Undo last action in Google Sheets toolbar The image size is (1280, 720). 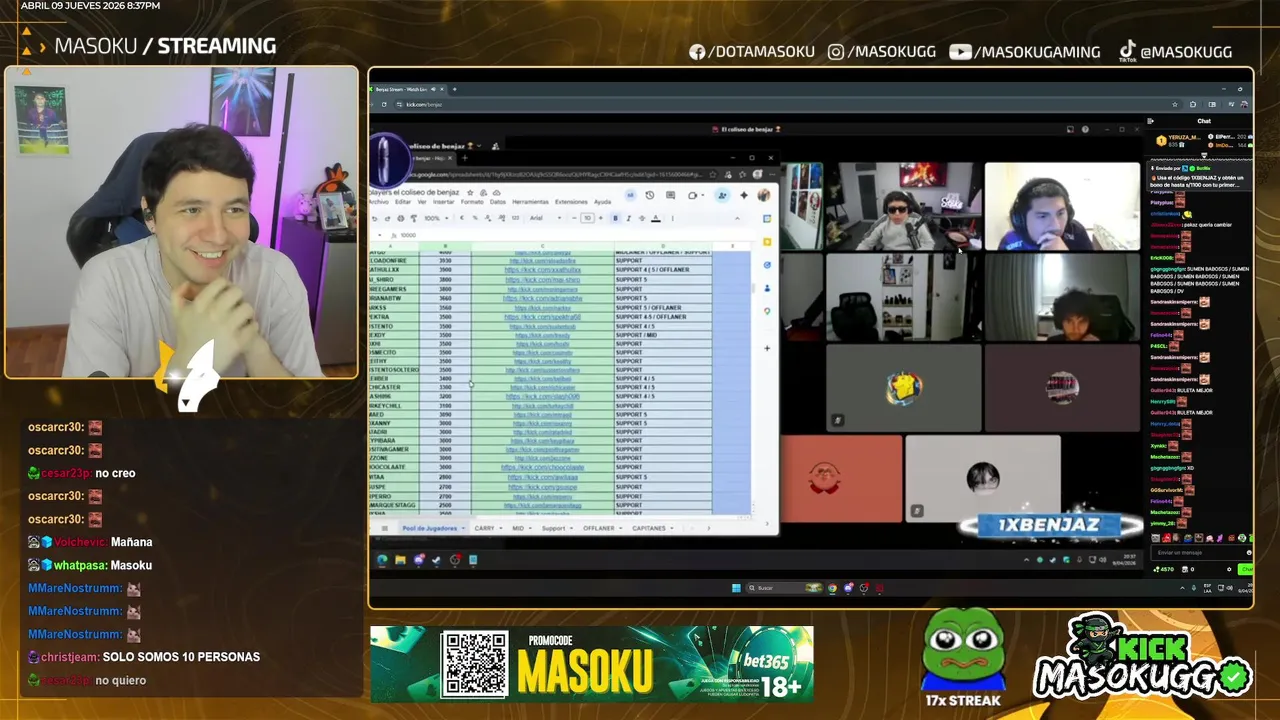(374, 218)
